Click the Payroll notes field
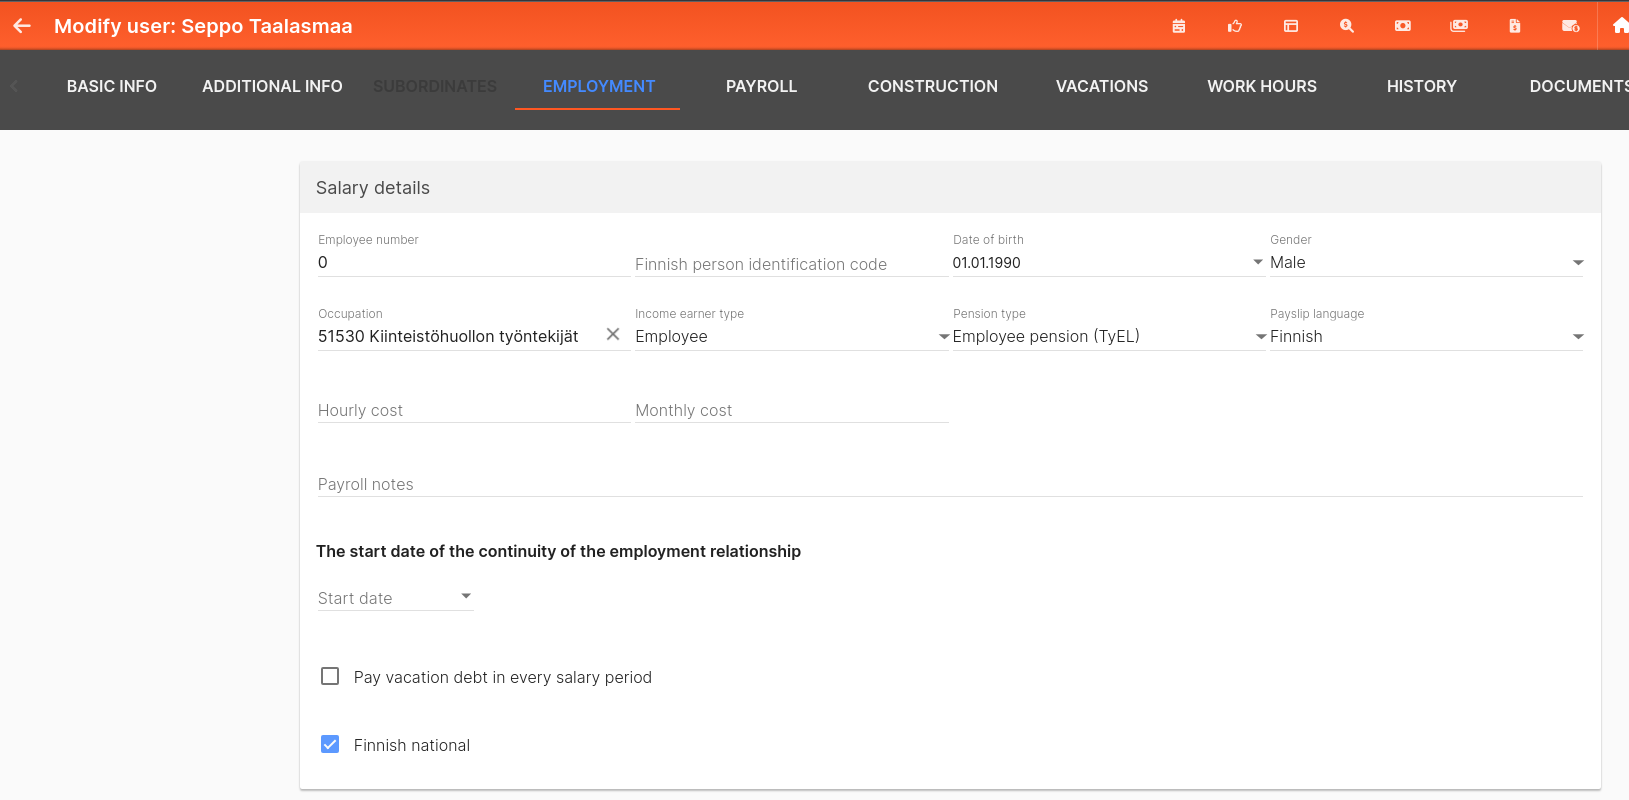Image resolution: width=1629 pixels, height=800 pixels. tap(950, 484)
